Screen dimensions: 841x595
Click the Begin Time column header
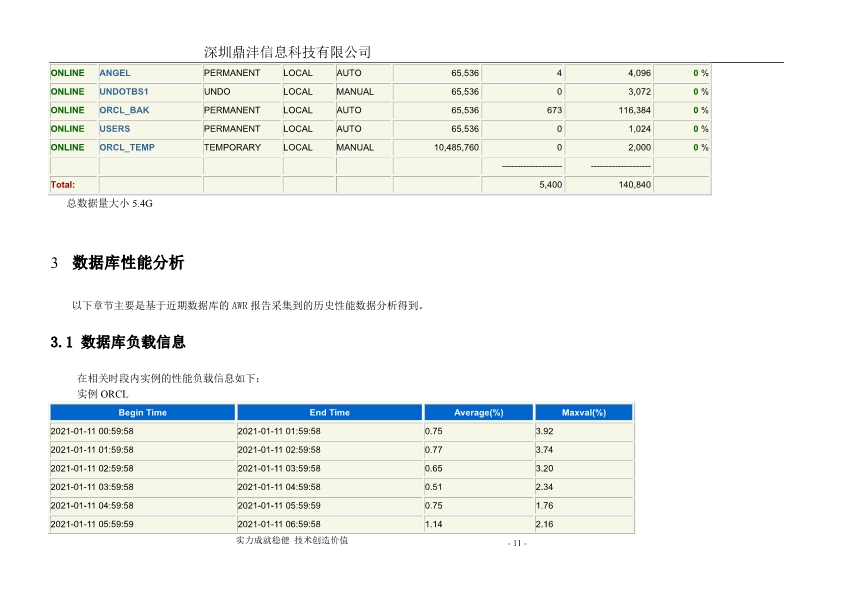click(143, 412)
